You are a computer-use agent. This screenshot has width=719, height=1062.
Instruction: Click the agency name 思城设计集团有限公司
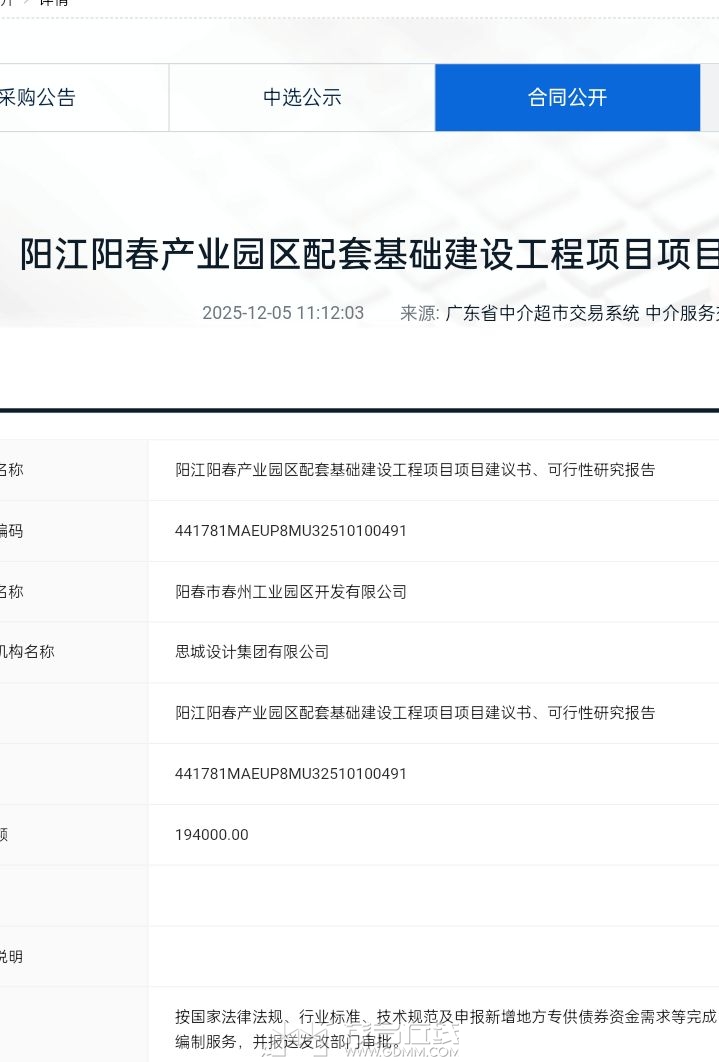(x=252, y=652)
